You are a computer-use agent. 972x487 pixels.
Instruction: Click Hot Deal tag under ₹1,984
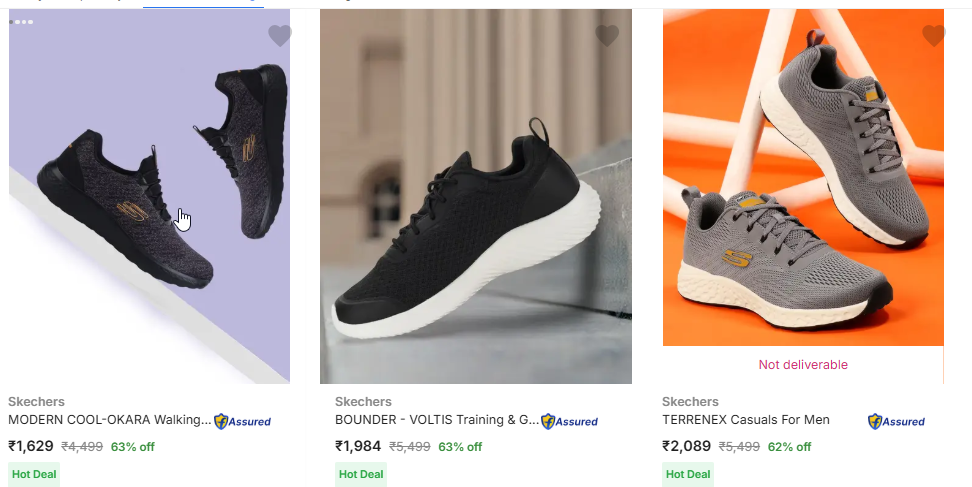361,474
